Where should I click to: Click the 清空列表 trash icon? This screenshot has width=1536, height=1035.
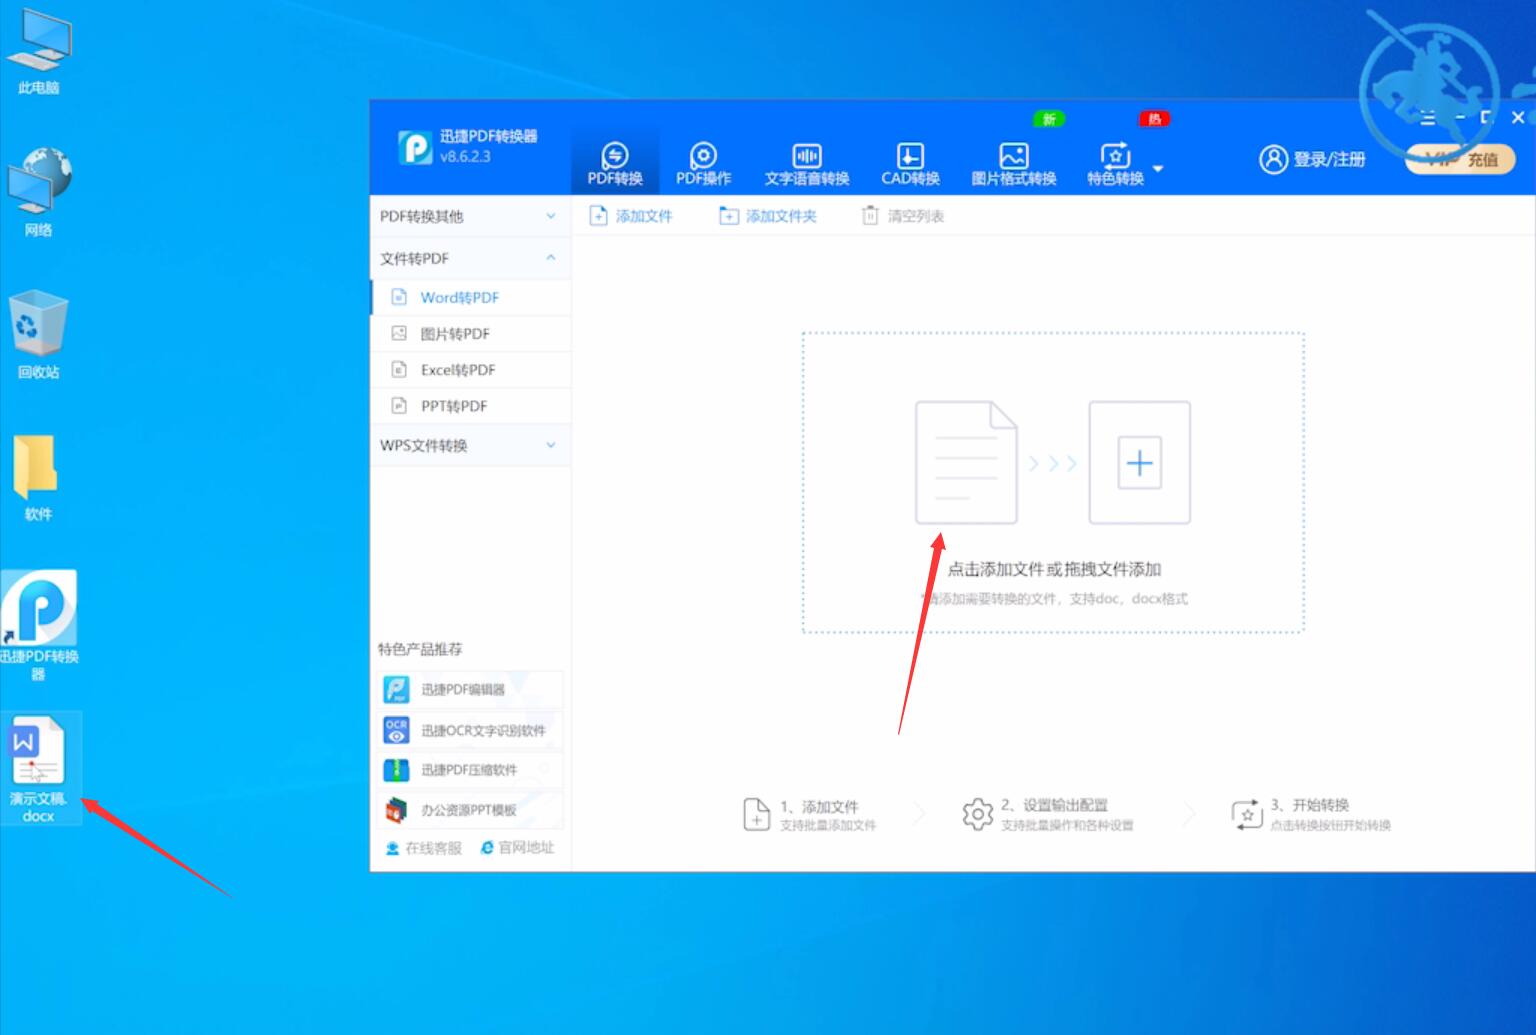(x=870, y=216)
